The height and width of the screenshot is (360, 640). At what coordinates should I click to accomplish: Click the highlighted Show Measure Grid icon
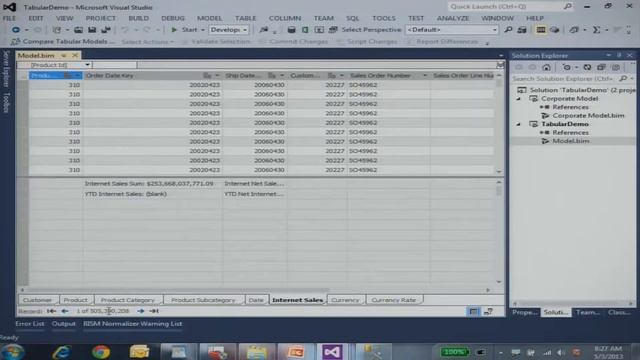[541, 30]
